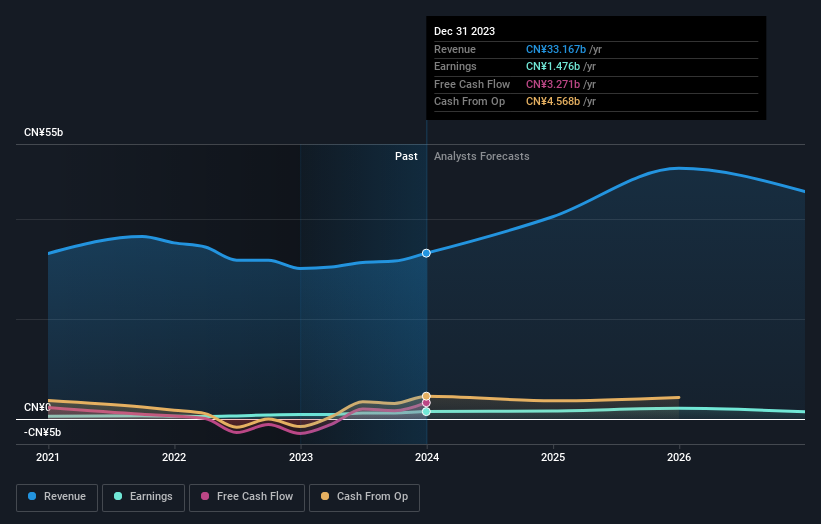The height and width of the screenshot is (524, 821).
Task: Toggle the Free Cash Flow legend series
Action: click(247, 497)
